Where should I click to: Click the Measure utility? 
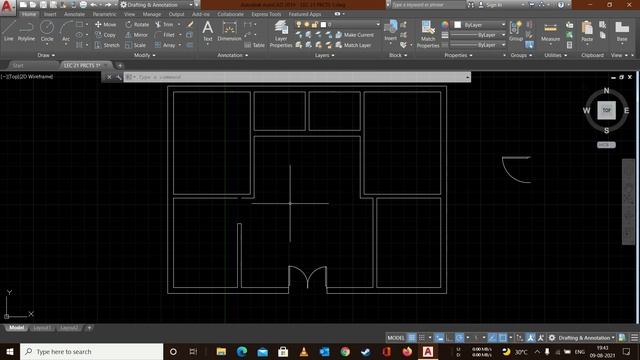550,32
